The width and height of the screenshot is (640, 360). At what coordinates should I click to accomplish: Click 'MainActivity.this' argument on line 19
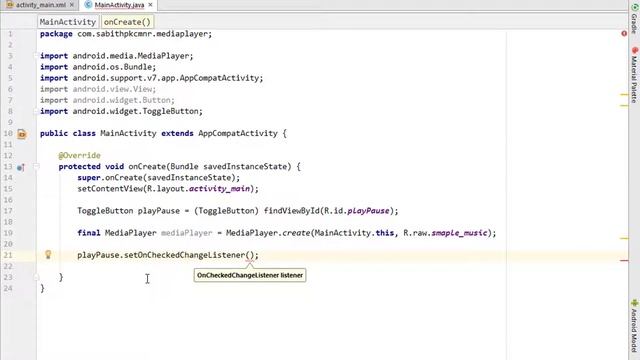click(354, 233)
